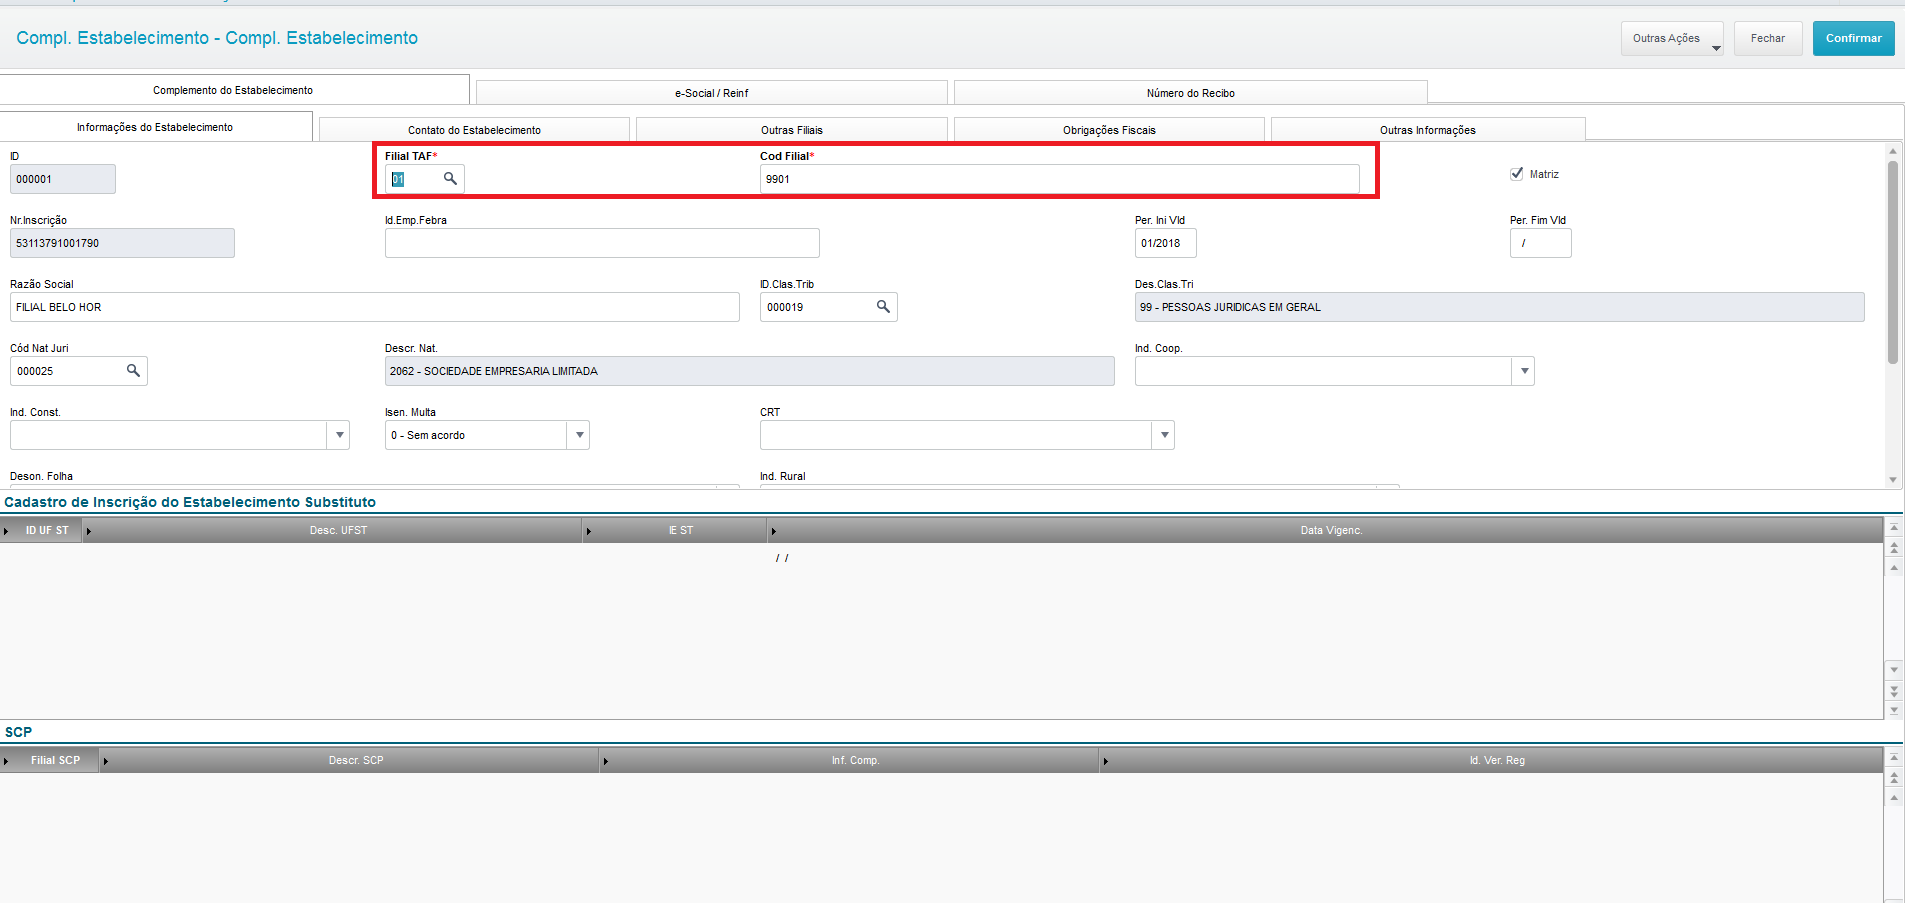Switch to the Número do Recibo tab
The width and height of the screenshot is (1905, 903).
[1190, 93]
